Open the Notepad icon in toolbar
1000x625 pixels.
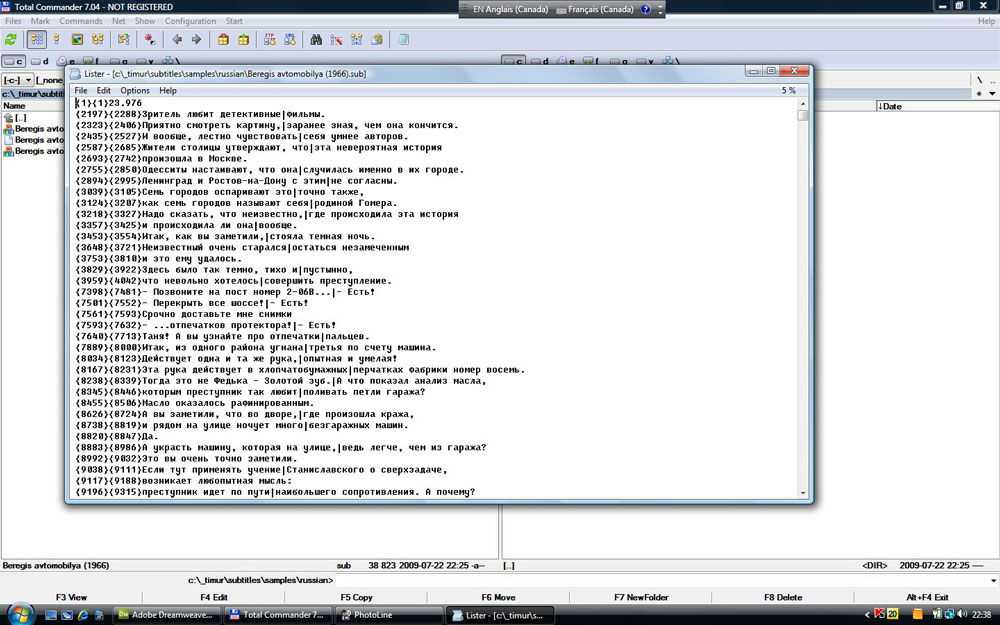coord(404,40)
